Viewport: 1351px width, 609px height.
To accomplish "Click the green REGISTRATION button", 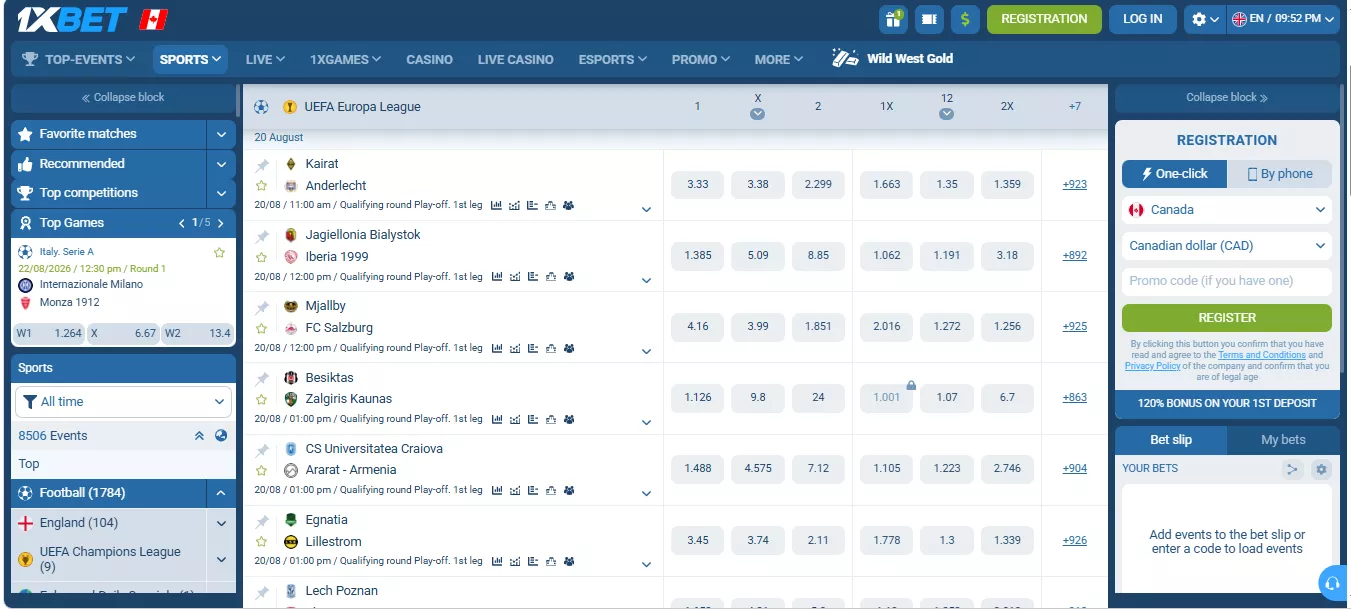I will pyautogui.click(x=1044, y=19).
